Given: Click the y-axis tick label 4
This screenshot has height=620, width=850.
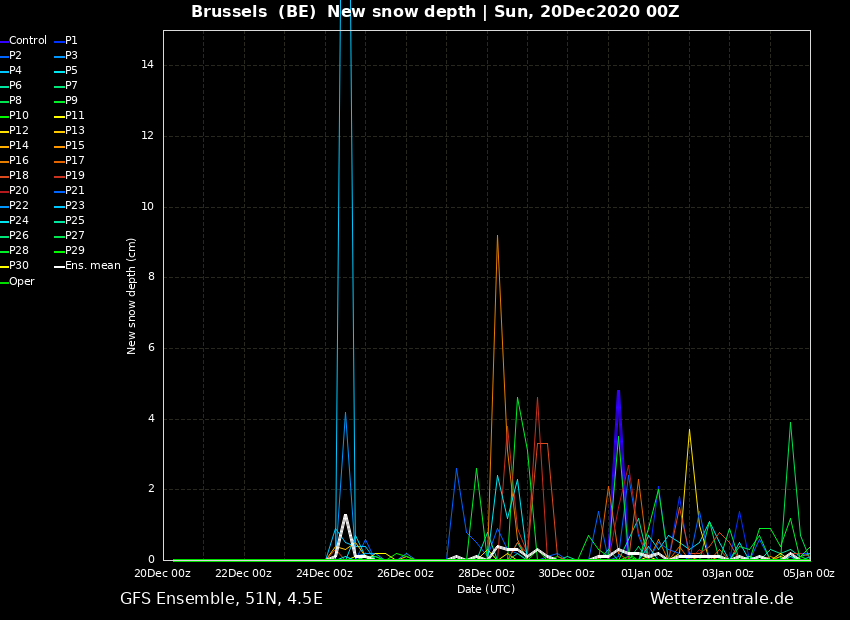Looking at the screenshot, I should [x=151, y=418].
